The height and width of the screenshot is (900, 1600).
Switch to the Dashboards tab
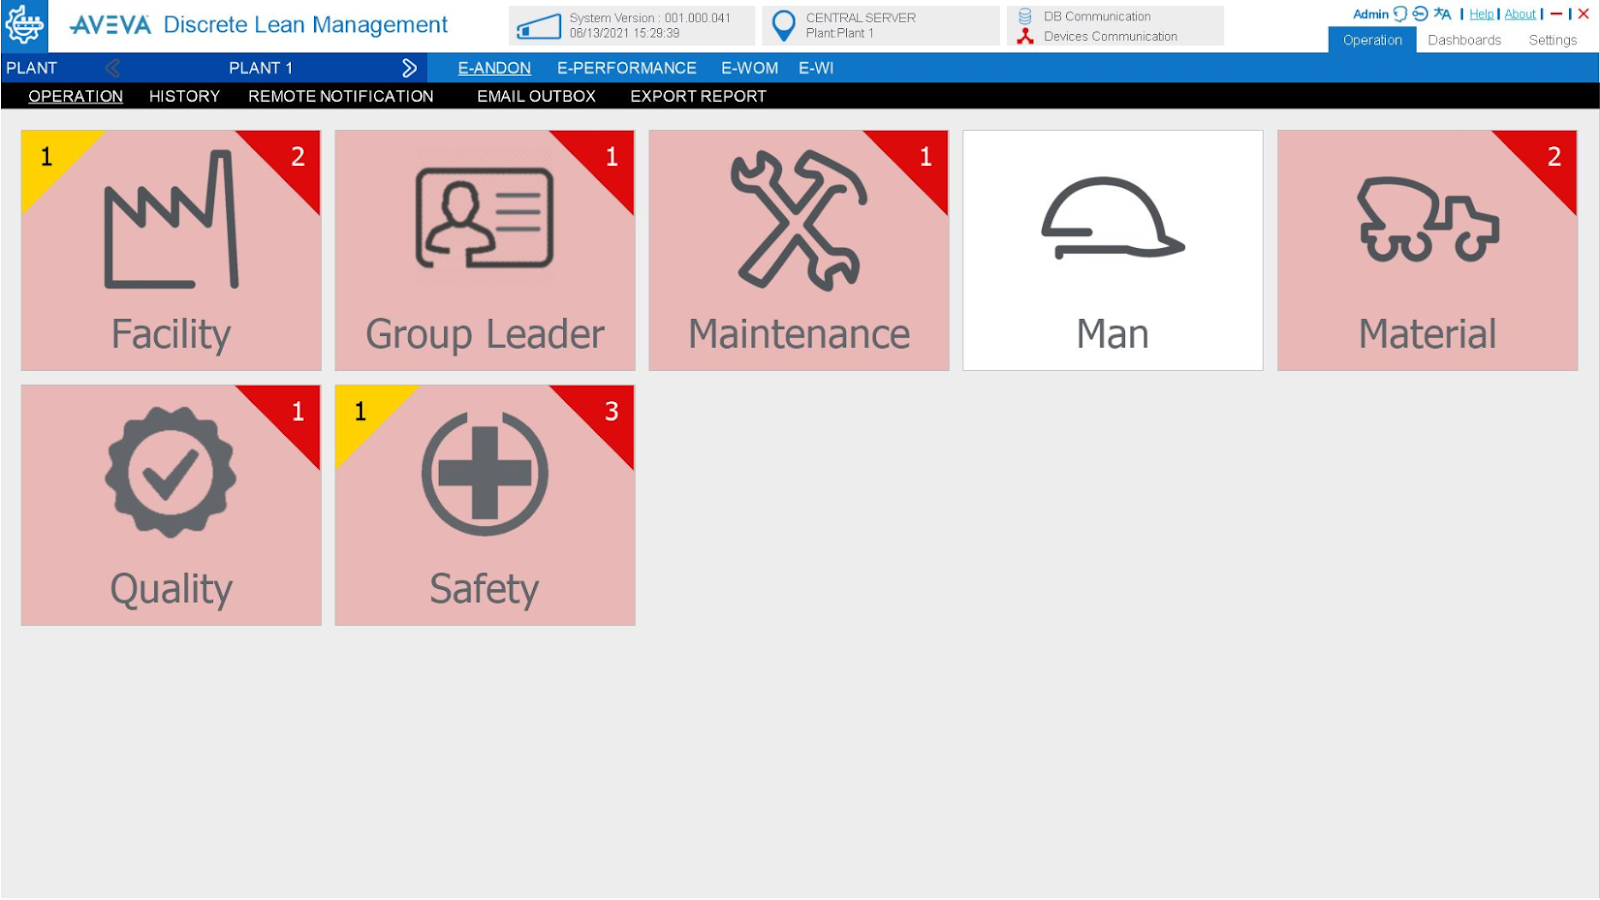(x=1464, y=40)
